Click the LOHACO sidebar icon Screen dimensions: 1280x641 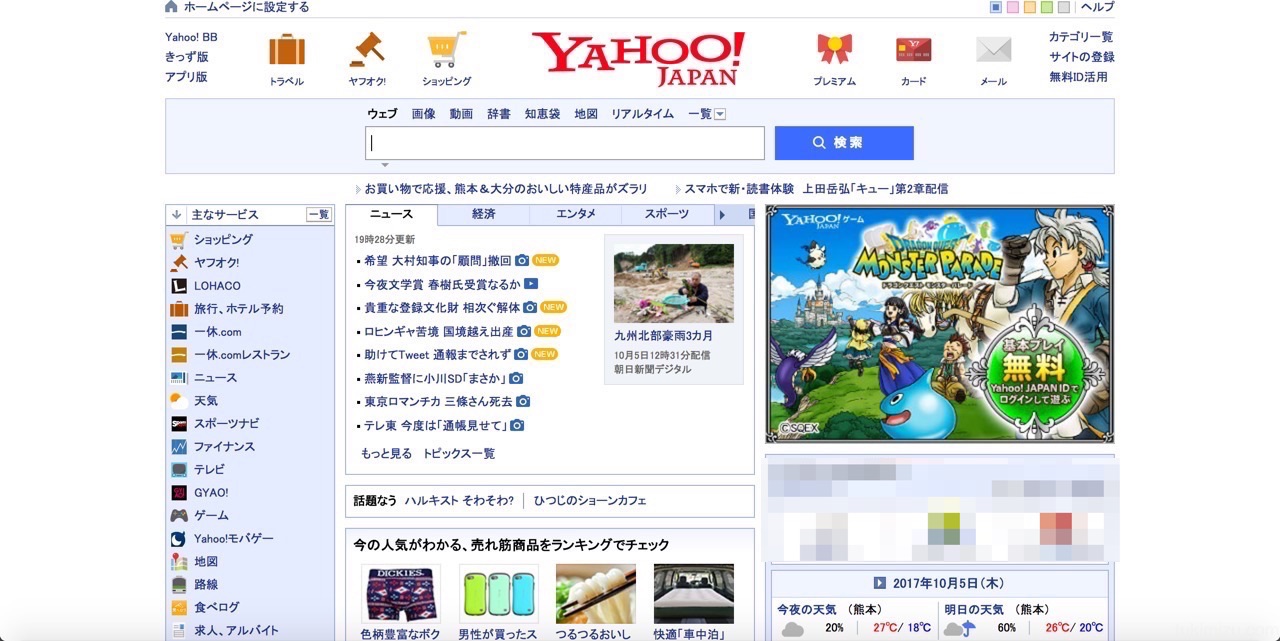pos(179,286)
